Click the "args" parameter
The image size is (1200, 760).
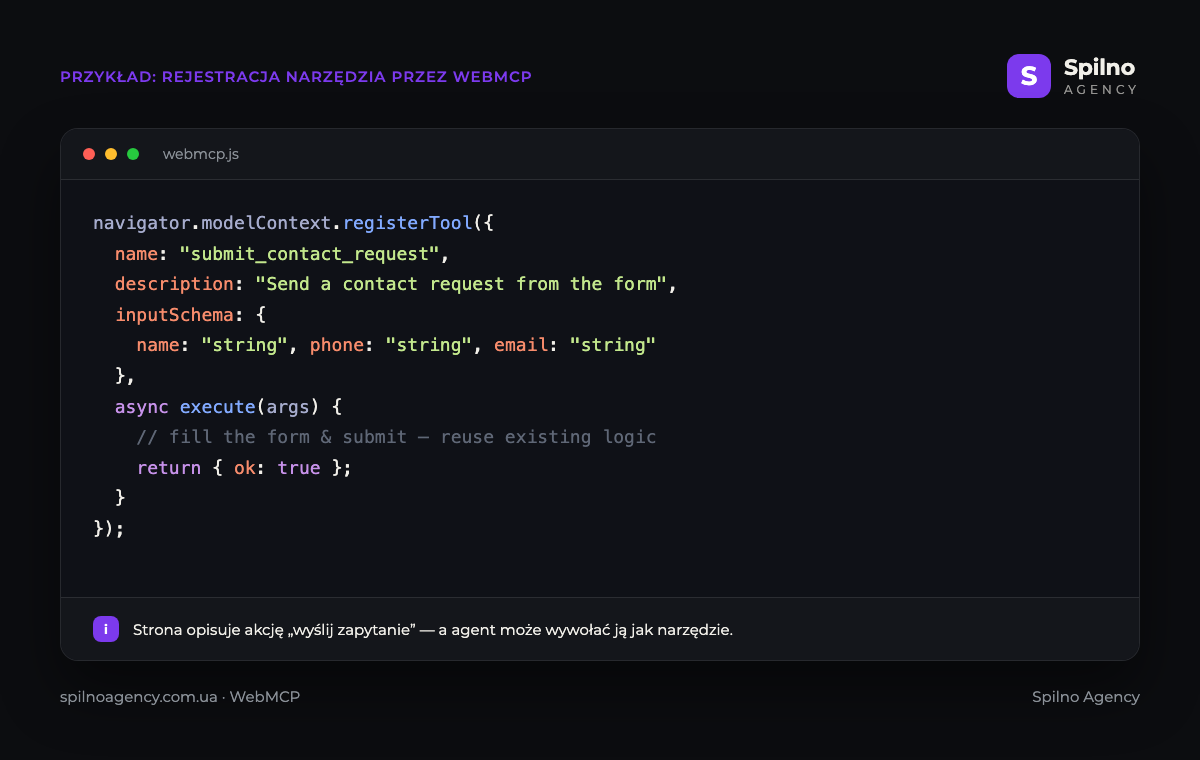point(288,407)
